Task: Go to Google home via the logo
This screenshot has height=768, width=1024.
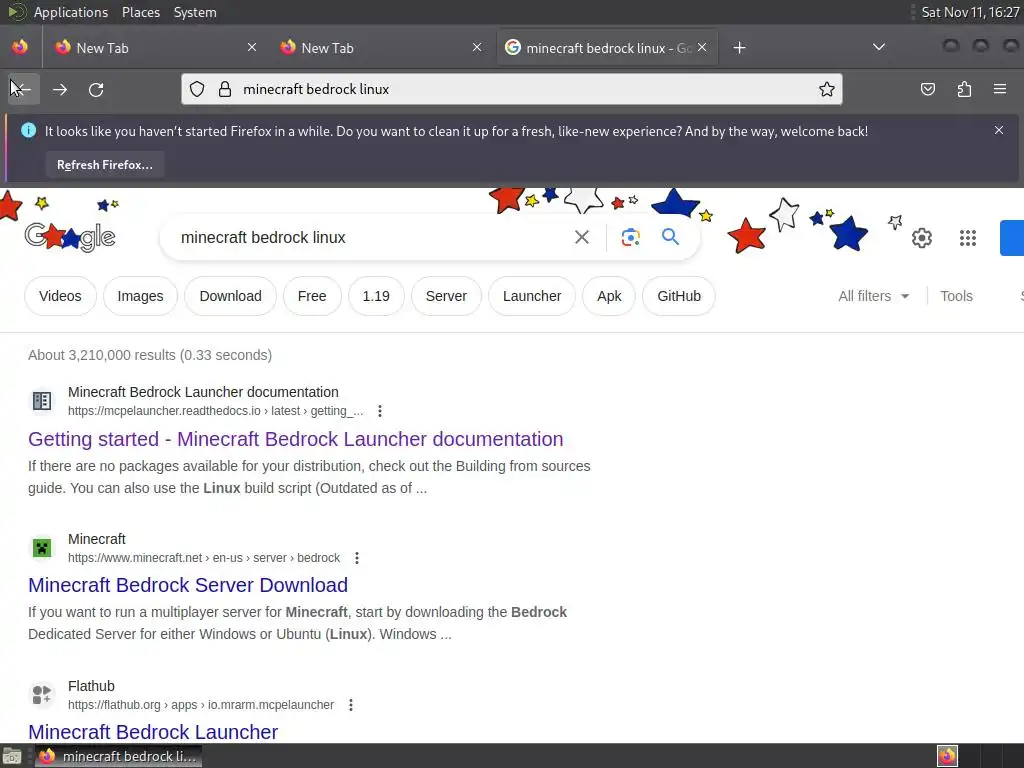Action: (70, 236)
